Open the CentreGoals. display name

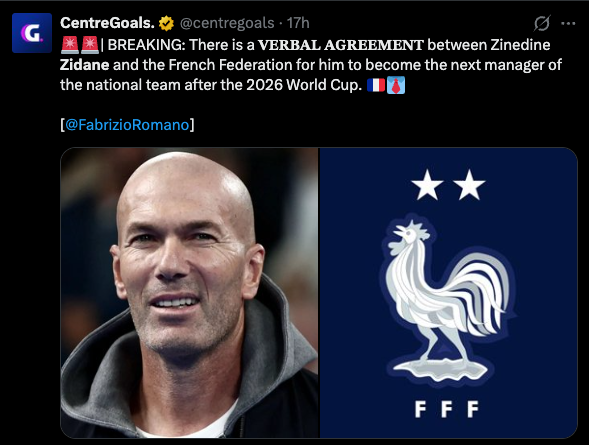tap(107, 23)
